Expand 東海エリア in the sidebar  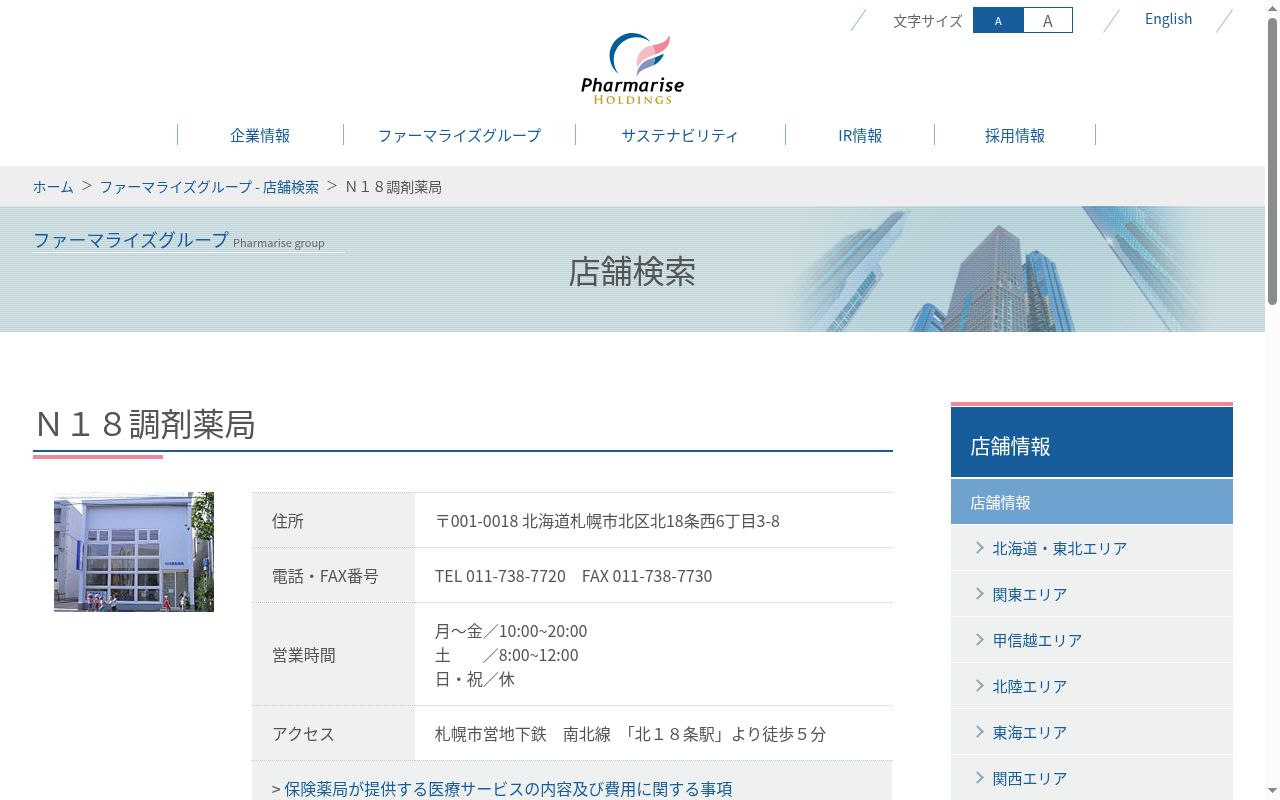(x=1092, y=732)
